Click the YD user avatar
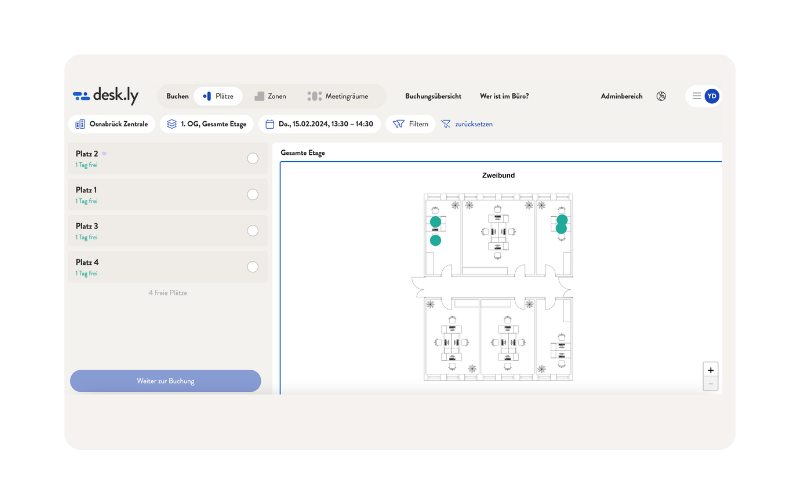Image resolution: width=800 pixels, height=500 pixels. click(712, 96)
